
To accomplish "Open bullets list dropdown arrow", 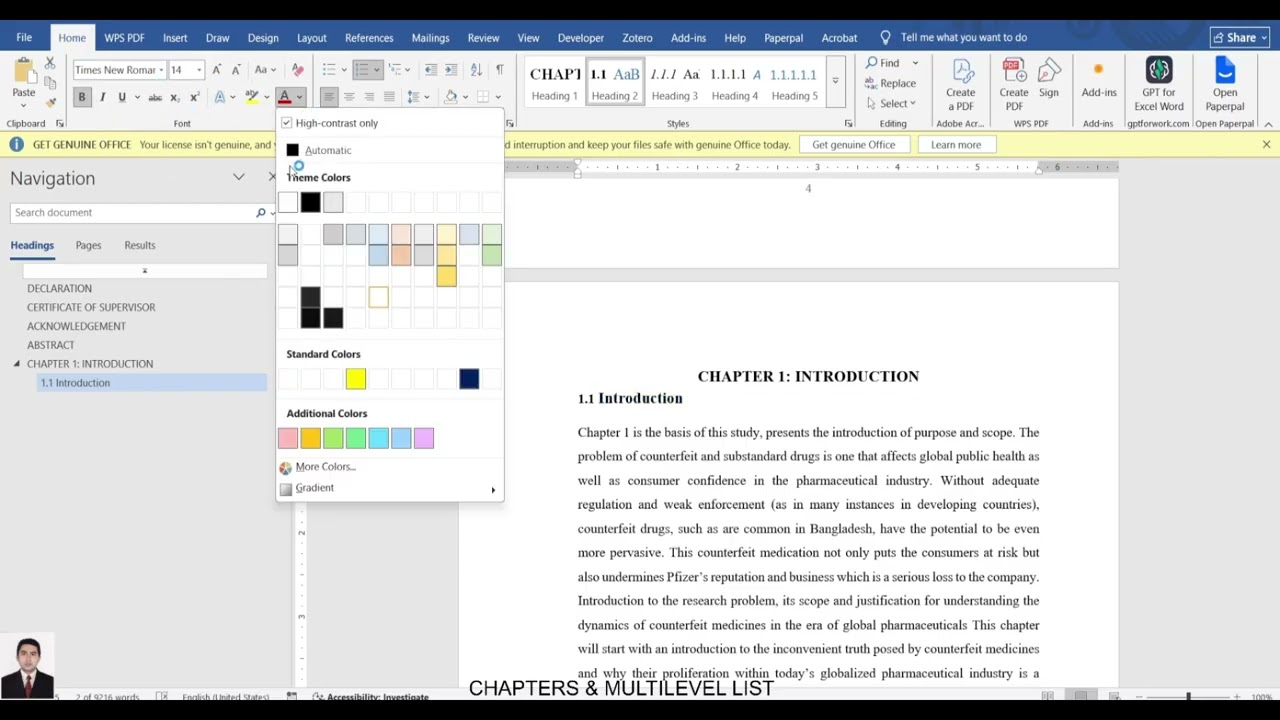I will tap(344, 70).
